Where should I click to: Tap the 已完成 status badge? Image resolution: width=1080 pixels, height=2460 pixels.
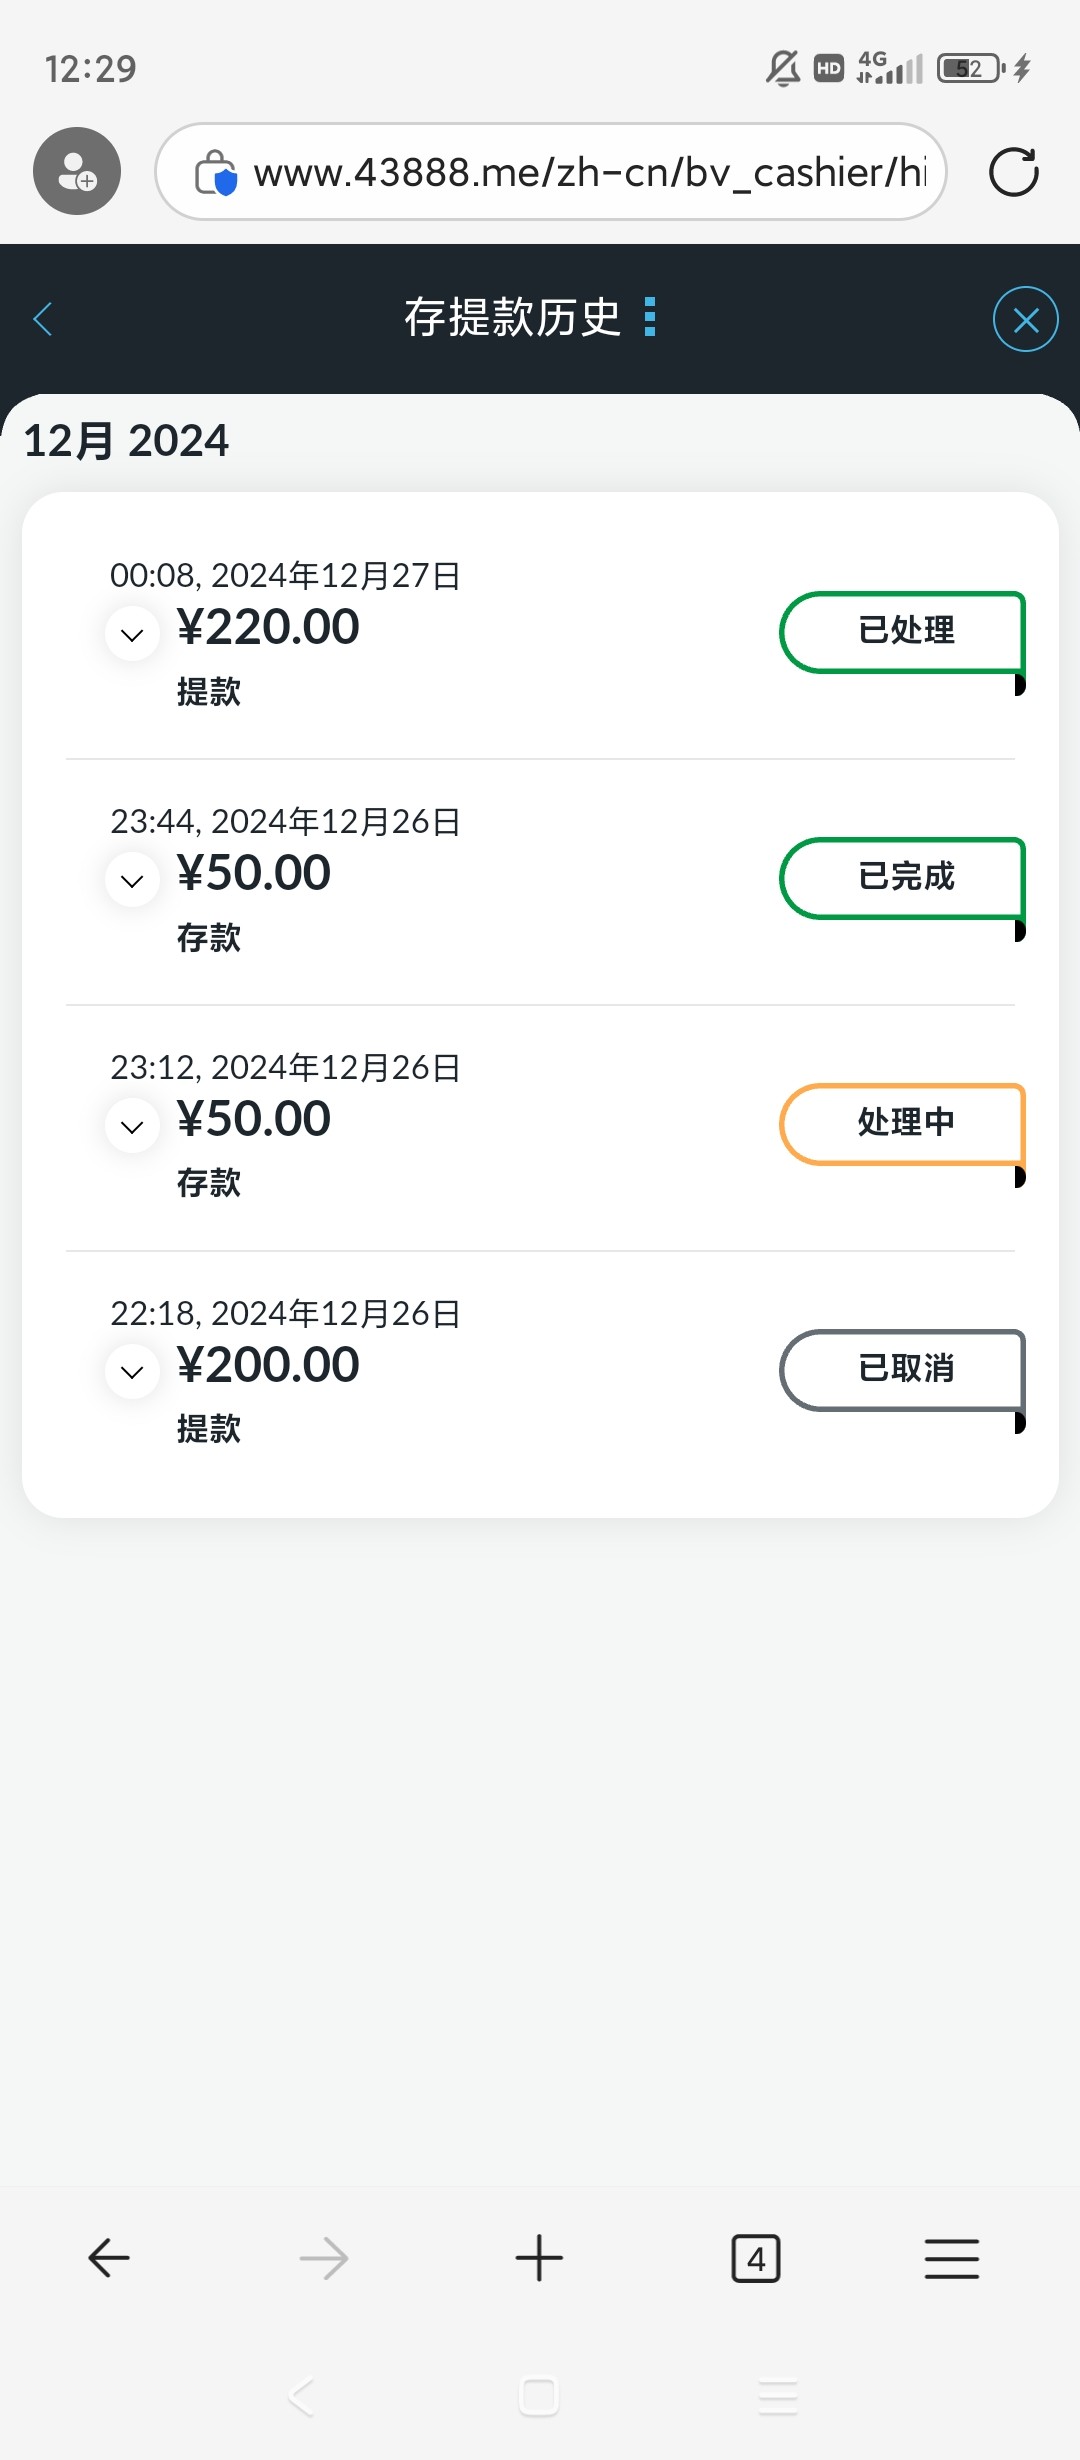tap(903, 878)
